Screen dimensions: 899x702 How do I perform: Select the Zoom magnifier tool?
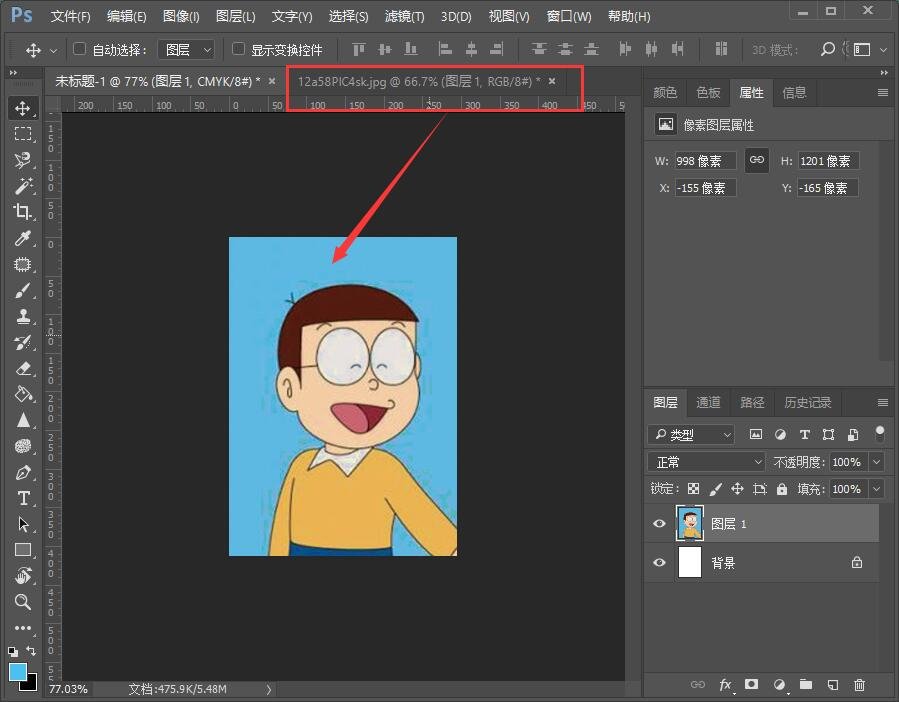point(22,602)
